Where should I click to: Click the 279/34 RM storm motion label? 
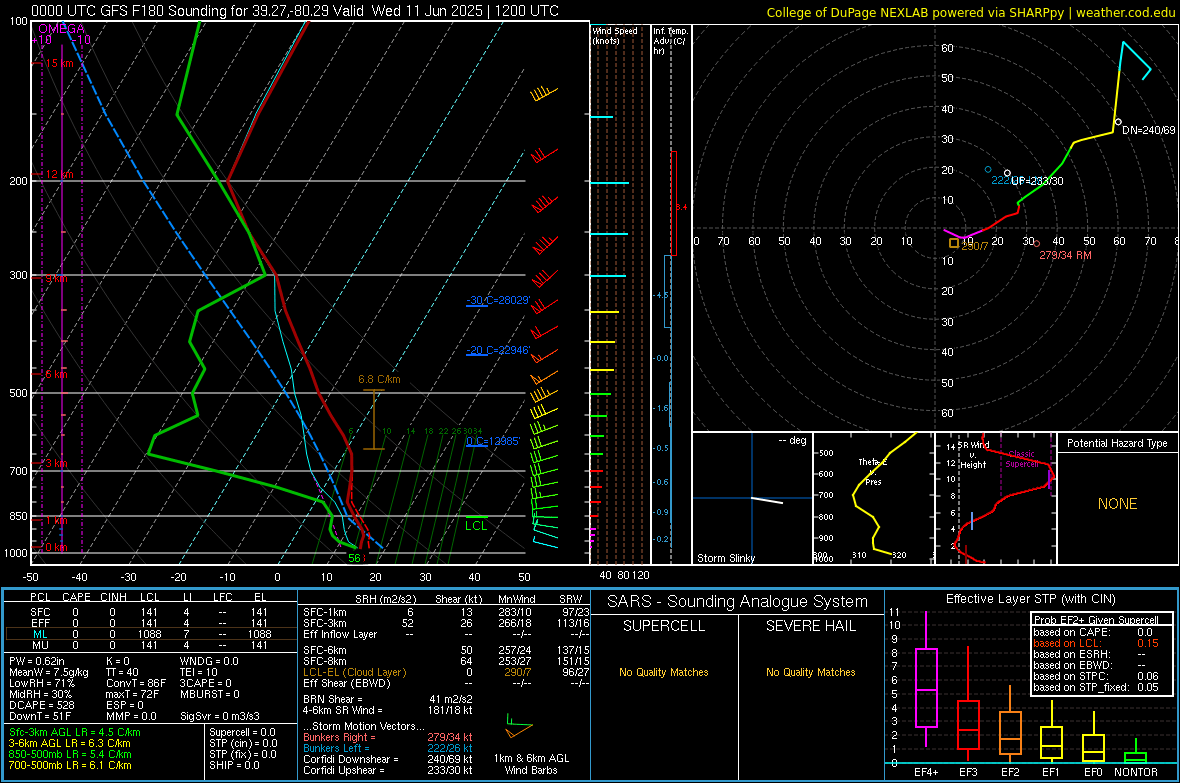1066,255
